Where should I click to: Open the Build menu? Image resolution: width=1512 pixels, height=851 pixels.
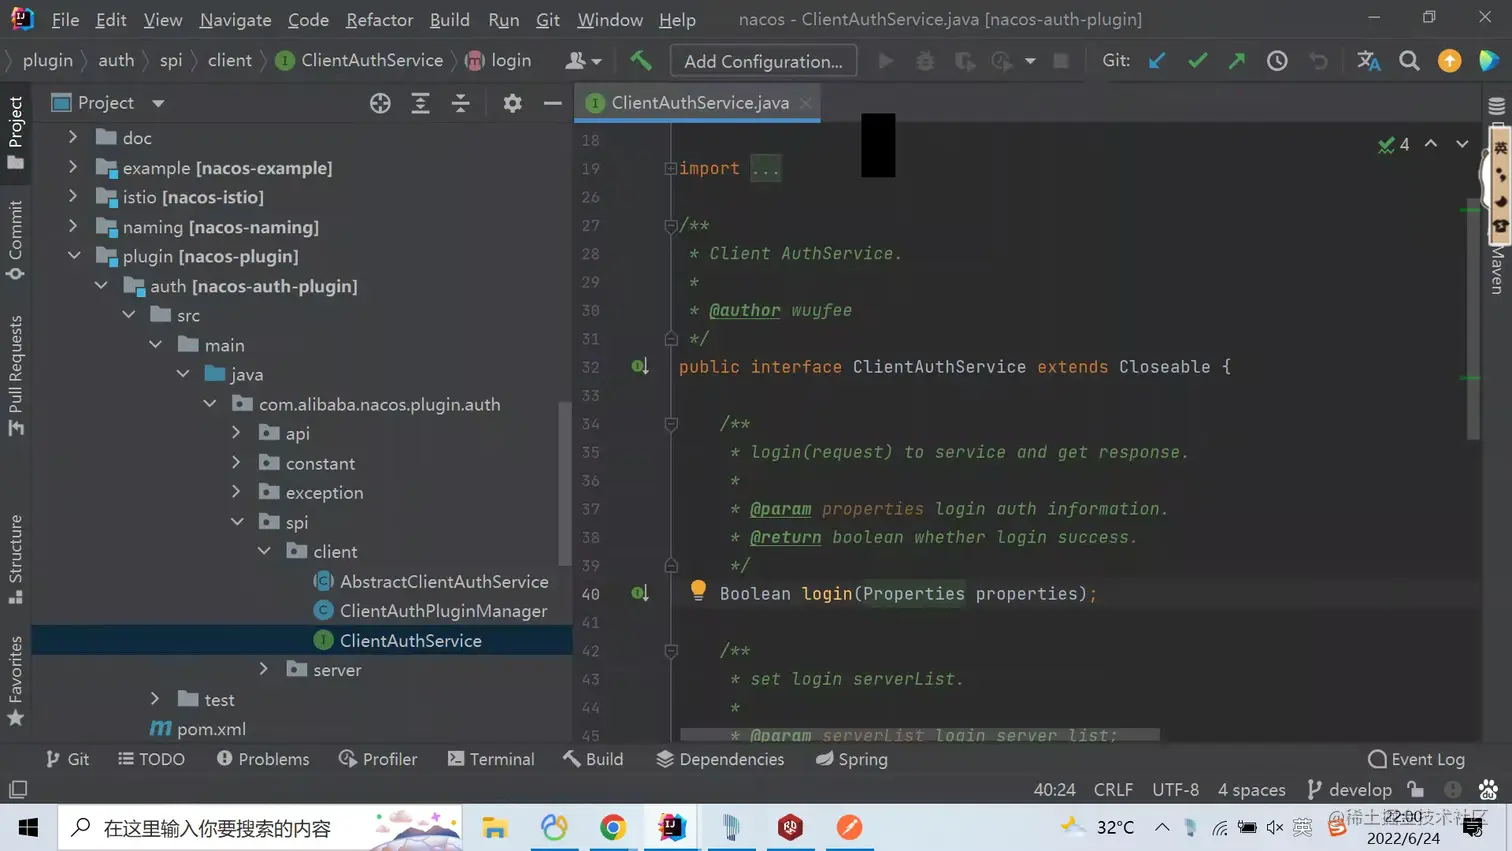(x=449, y=19)
